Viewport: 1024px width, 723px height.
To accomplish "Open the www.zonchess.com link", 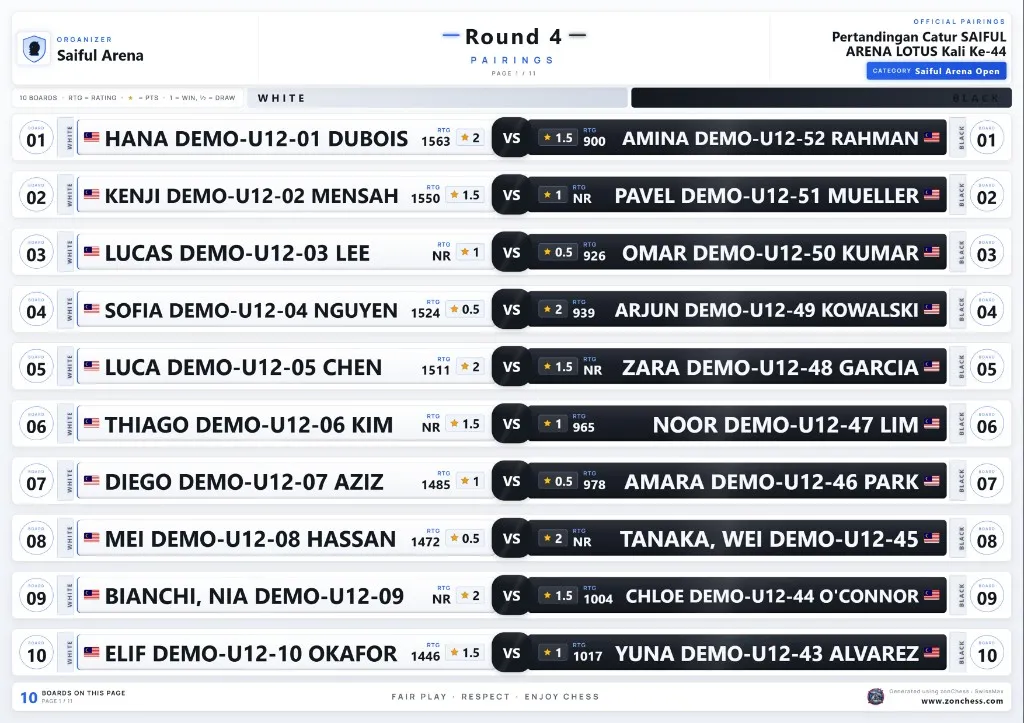I will point(962,701).
